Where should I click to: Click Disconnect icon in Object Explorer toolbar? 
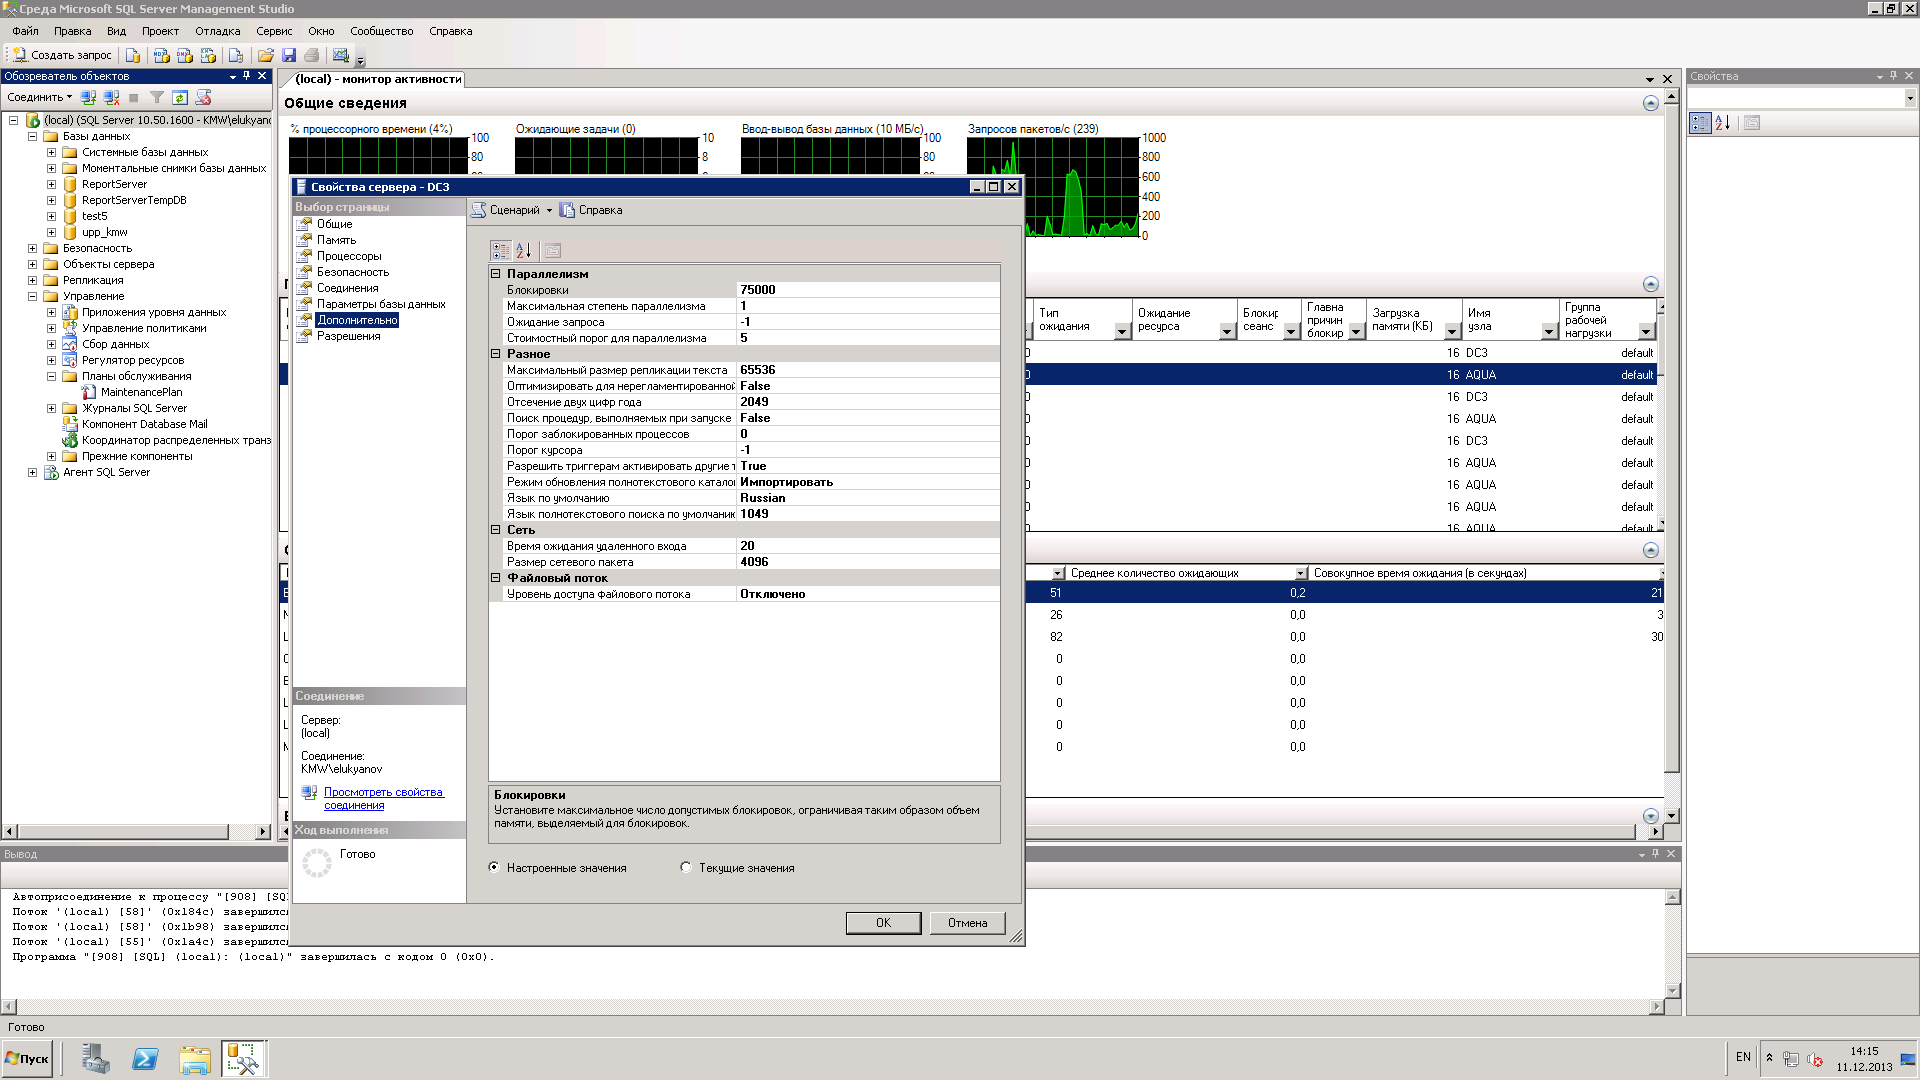111,97
